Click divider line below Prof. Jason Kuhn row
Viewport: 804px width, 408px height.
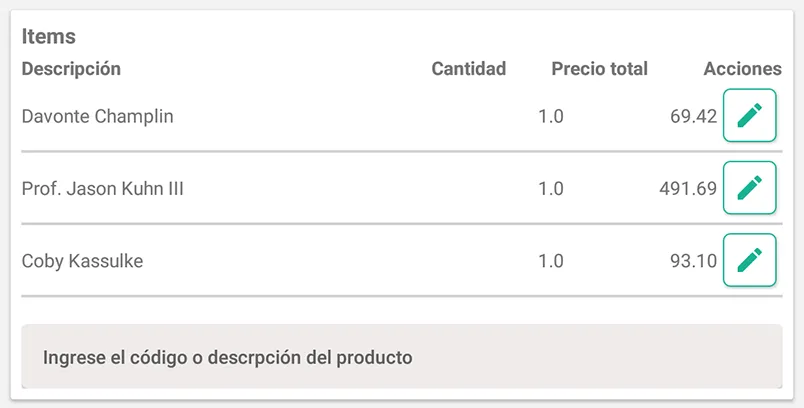click(x=401, y=224)
